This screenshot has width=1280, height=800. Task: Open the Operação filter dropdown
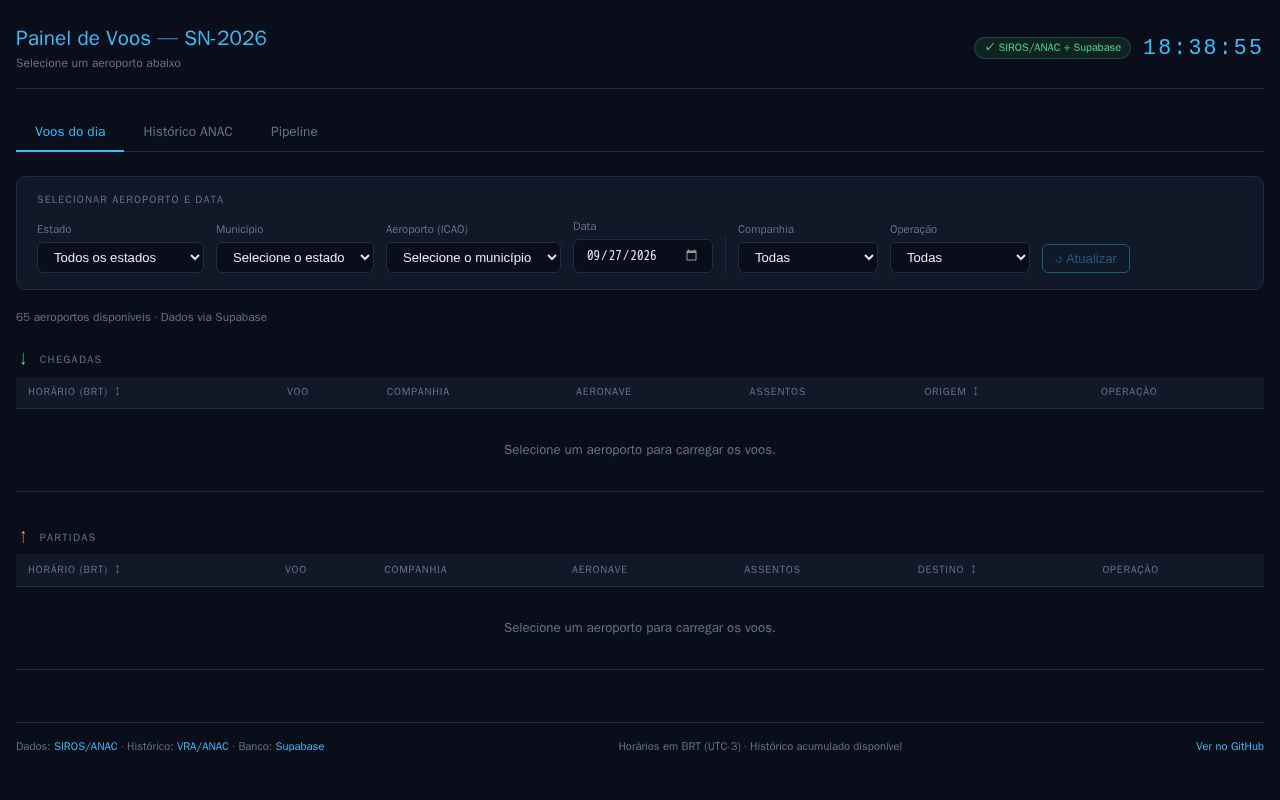tap(960, 257)
